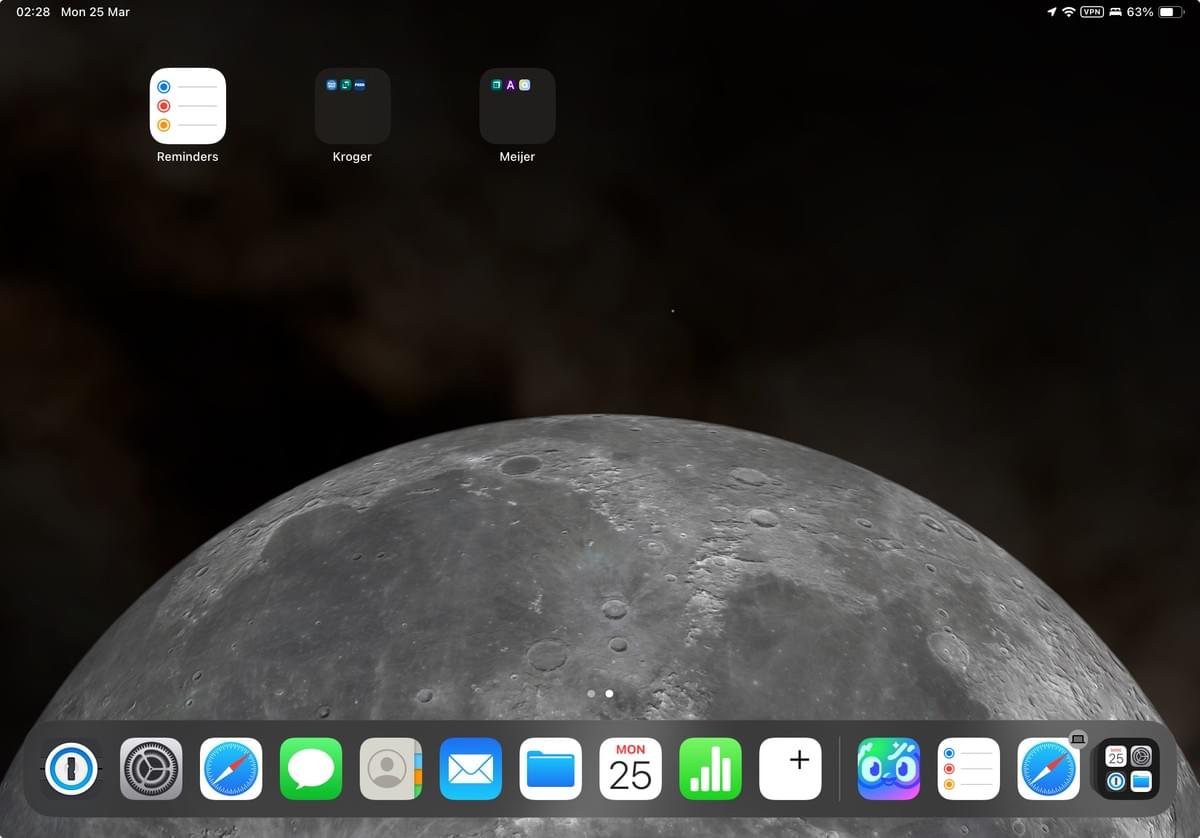1200x838 pixels.
Task: Tap the 63% battery percentage text
Action: [x=1140, y=12]
